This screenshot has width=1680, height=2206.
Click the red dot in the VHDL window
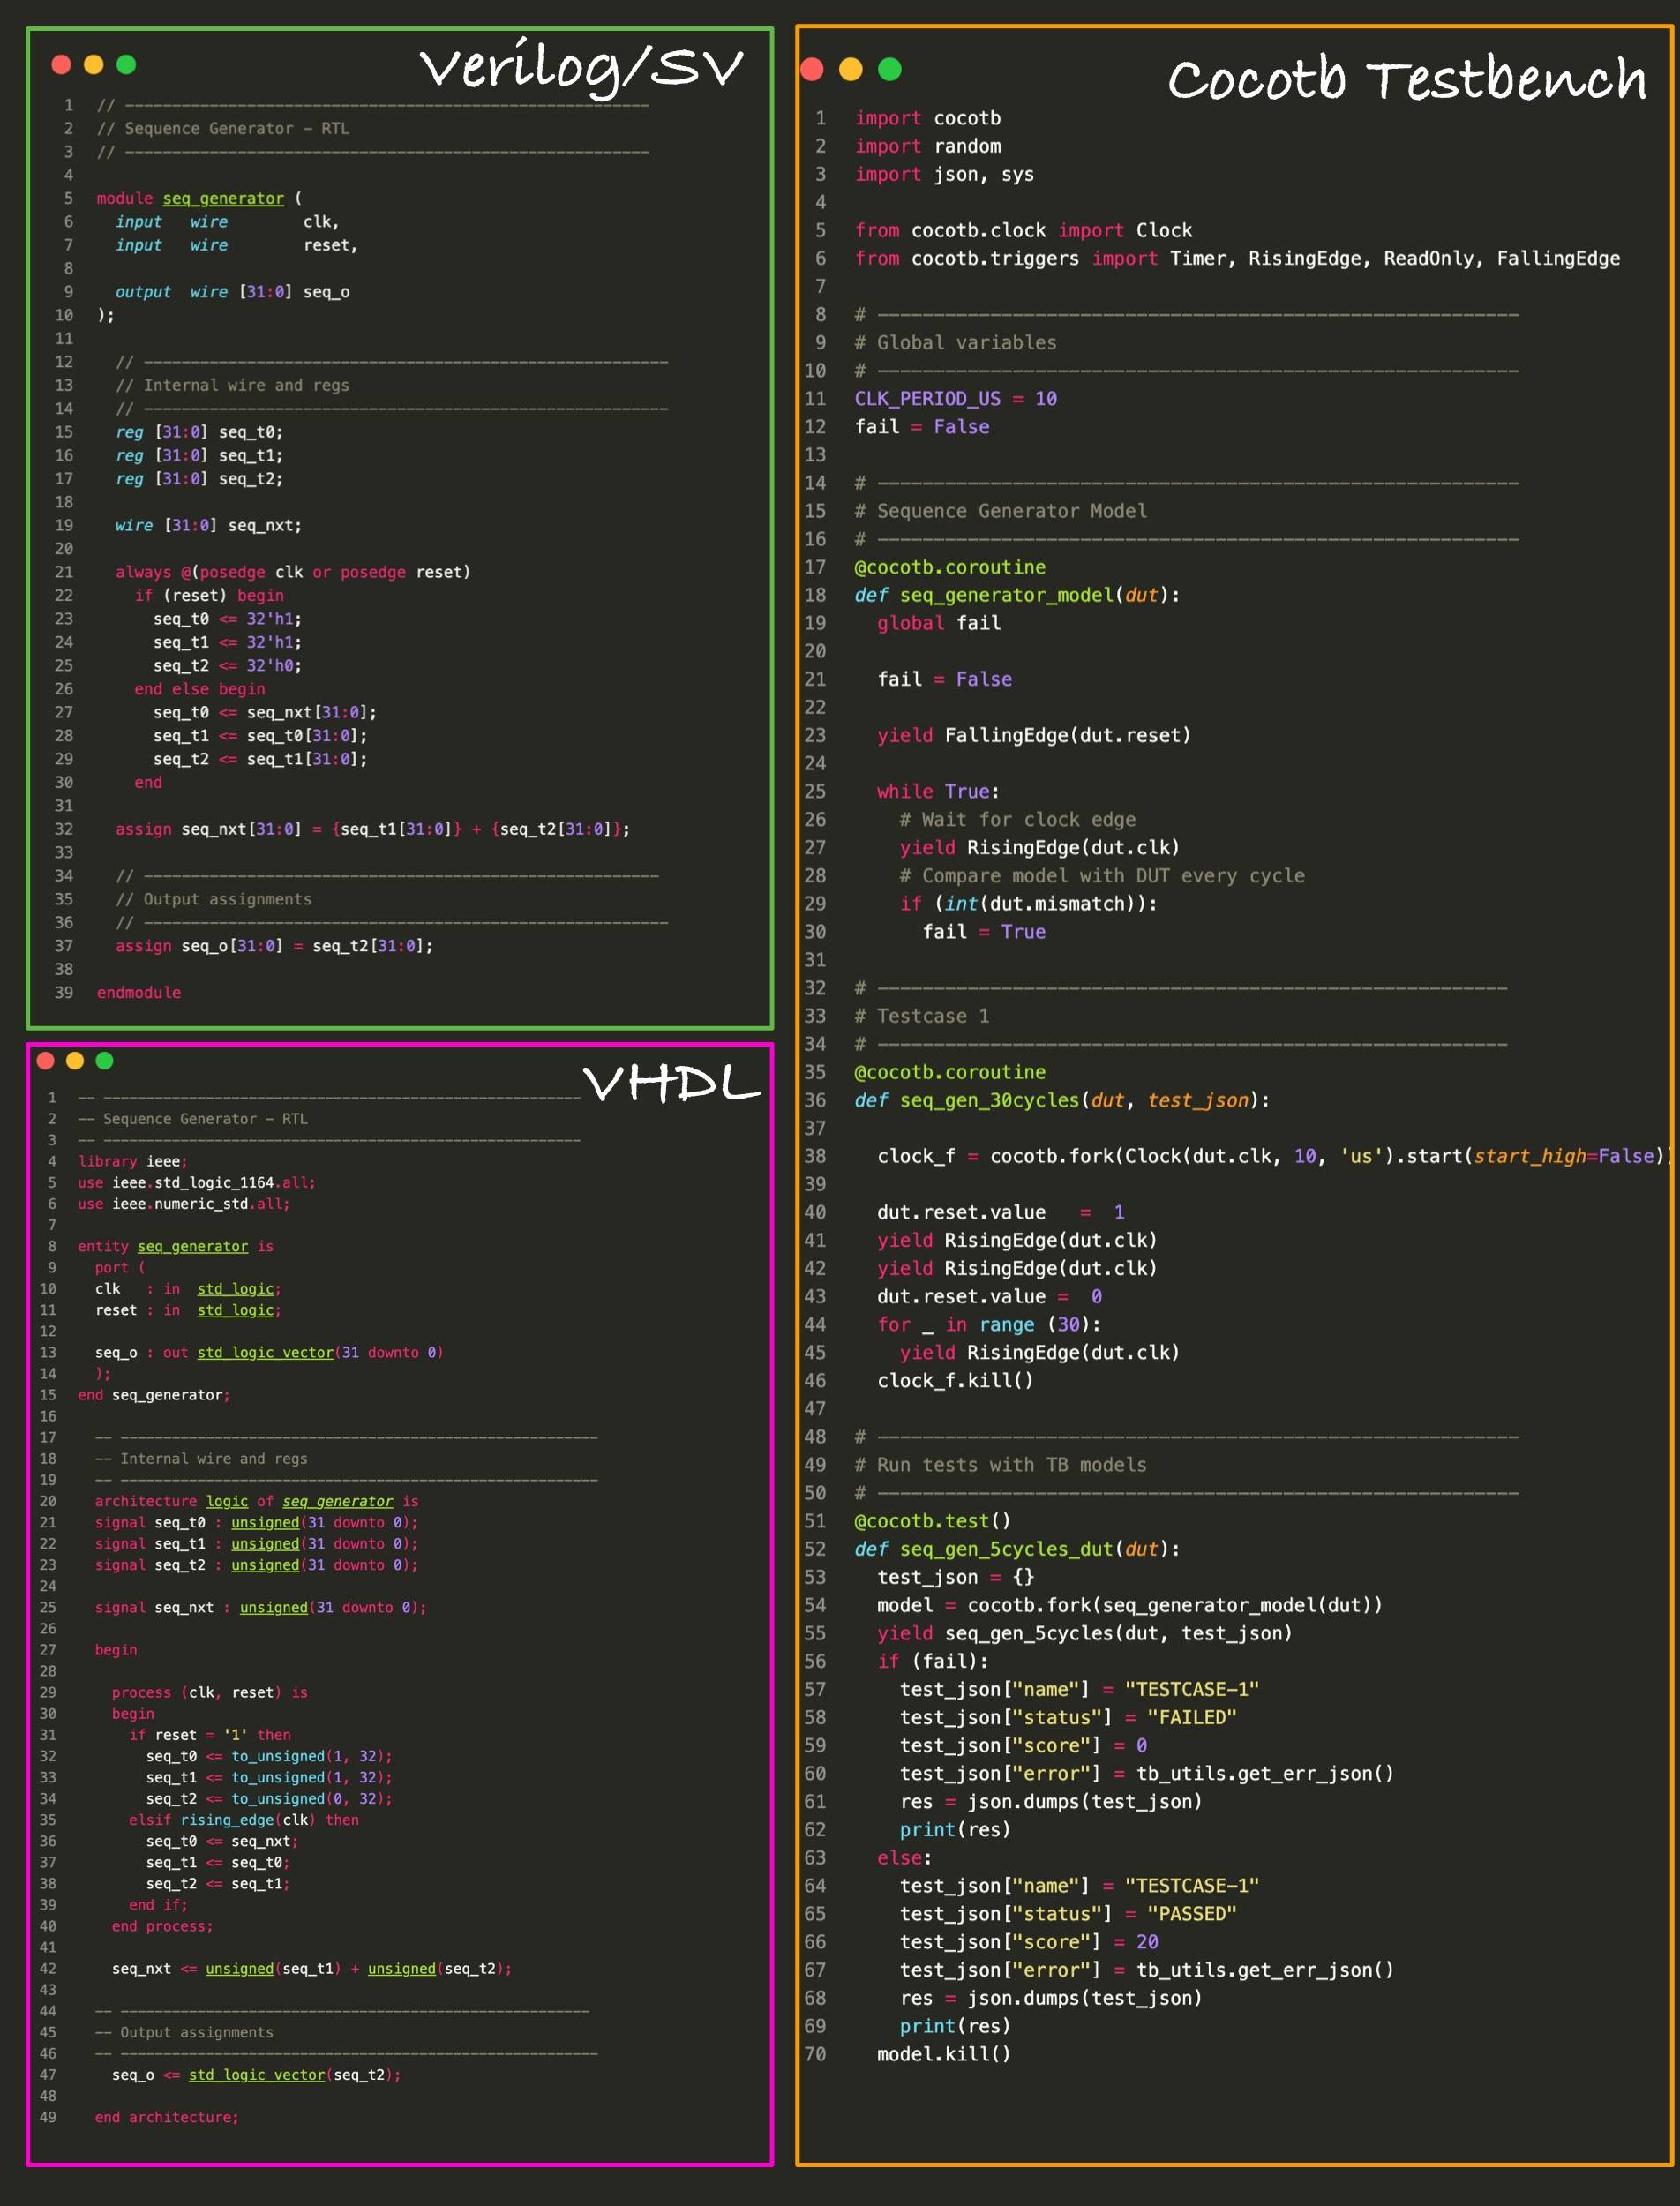[x=45, y=1061]
